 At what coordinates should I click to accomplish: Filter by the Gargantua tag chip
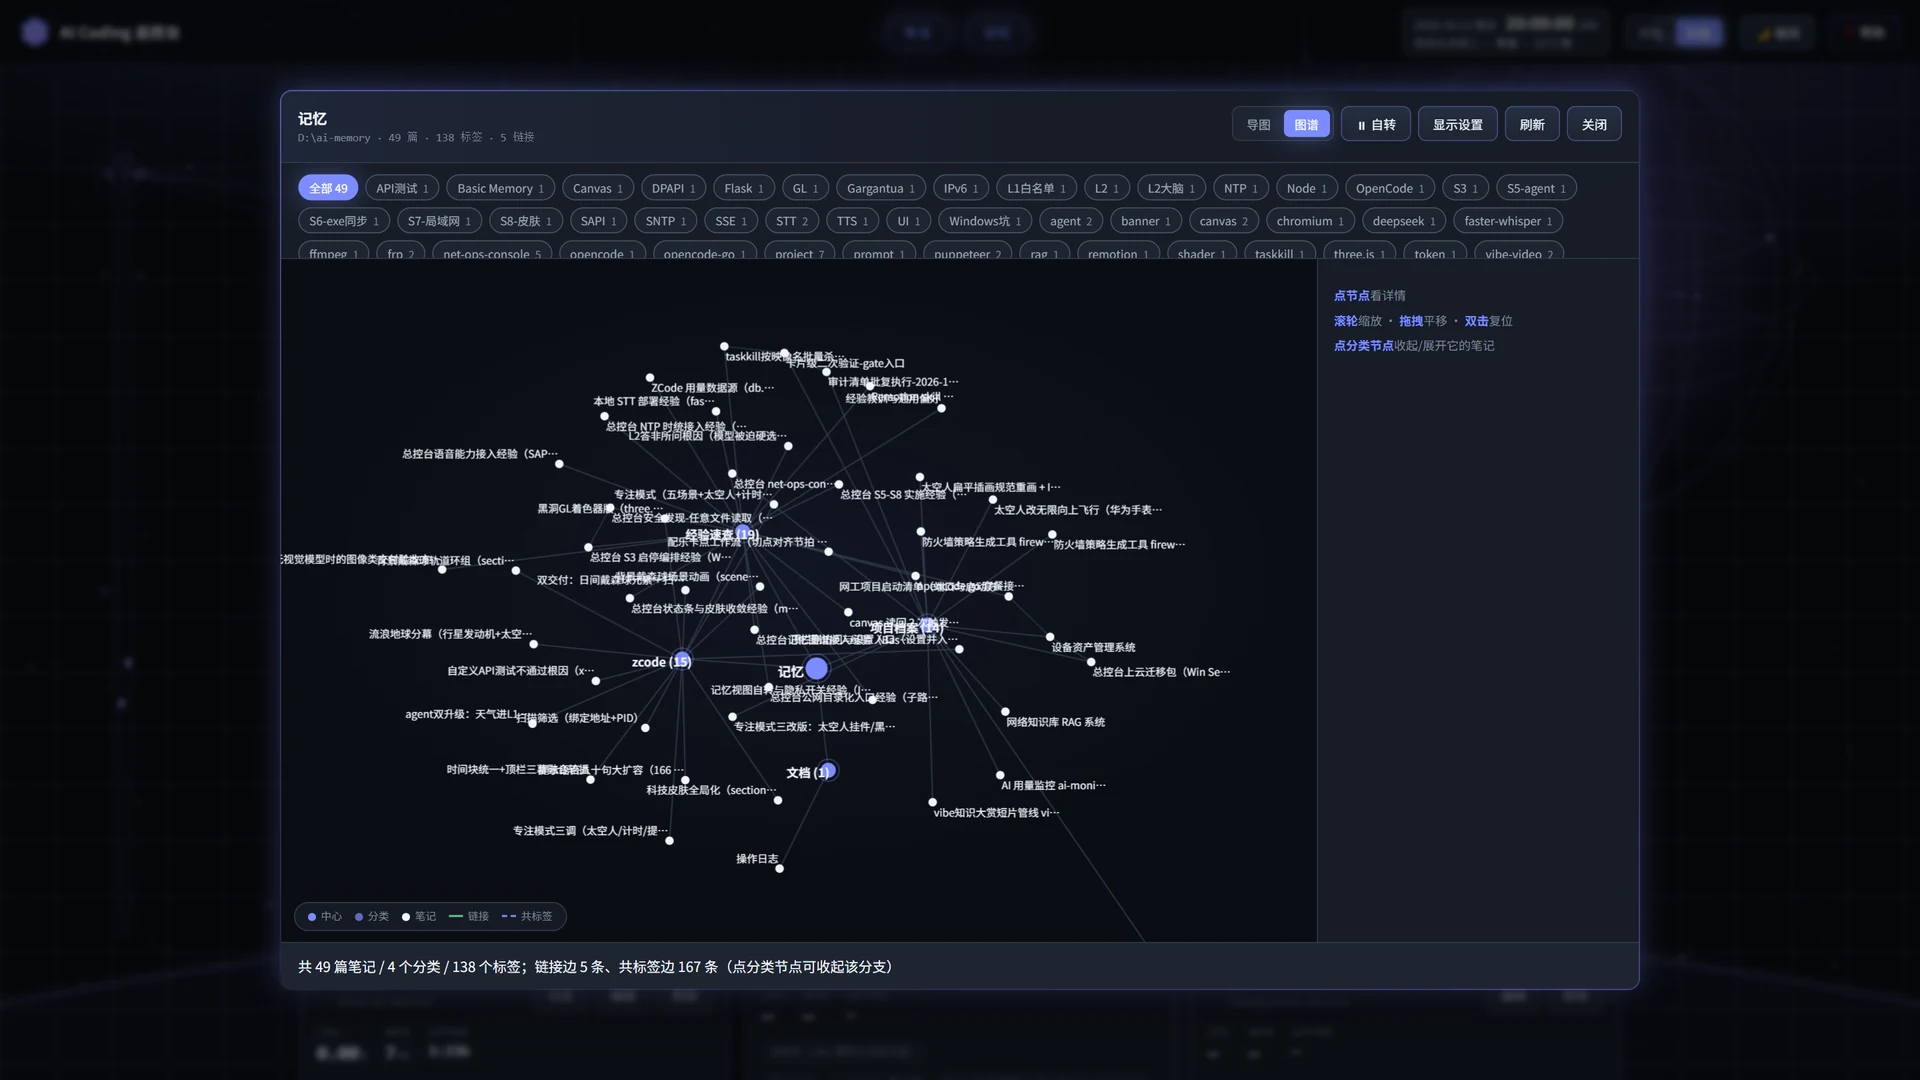pyautogui.click(x=880, y=188)
